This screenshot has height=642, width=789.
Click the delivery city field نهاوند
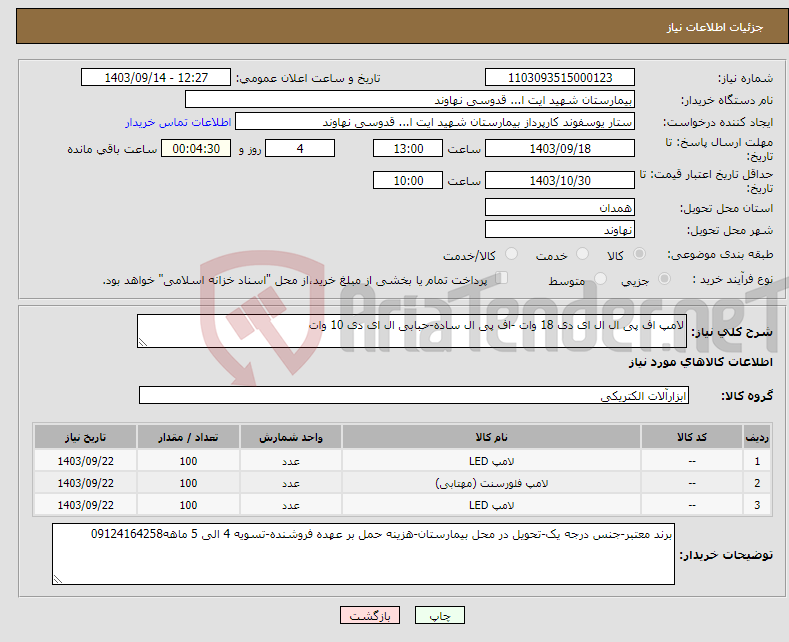560,229
